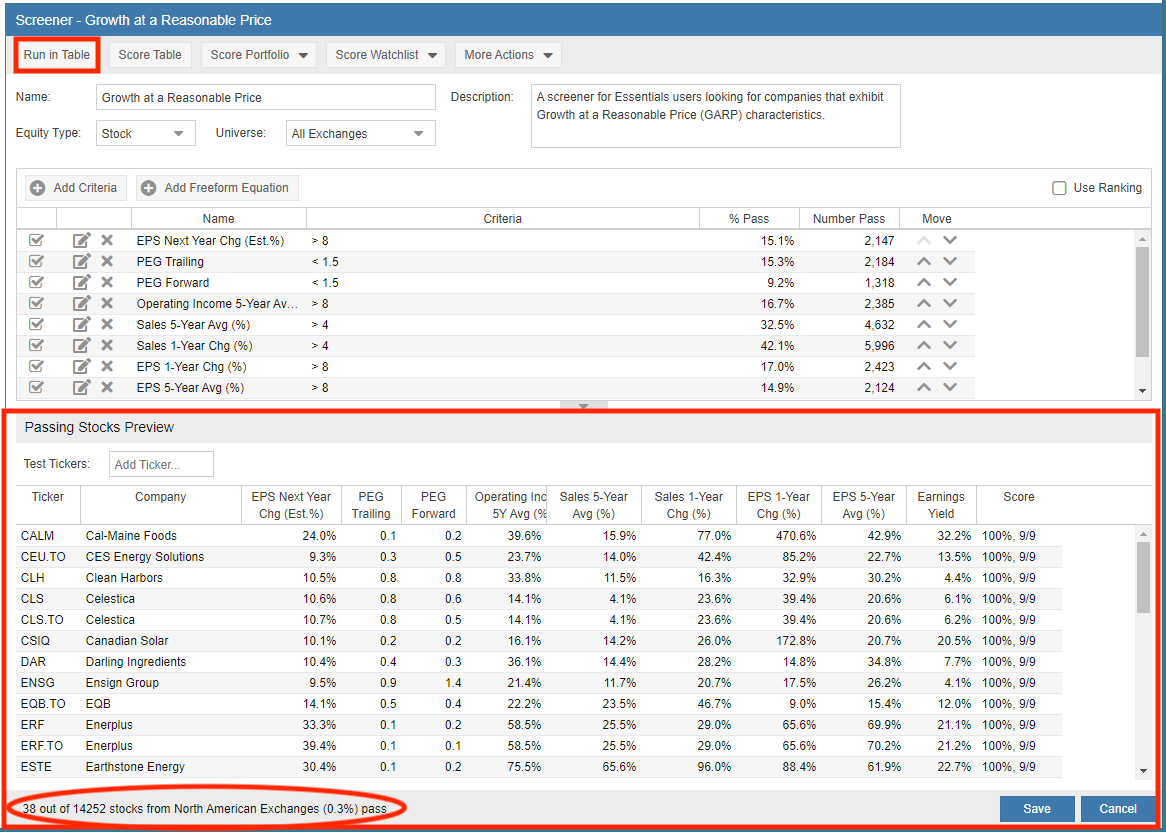Delete the EPS 5-Year Avg criteria
The image size is (1166, 832).
point(107,387)
